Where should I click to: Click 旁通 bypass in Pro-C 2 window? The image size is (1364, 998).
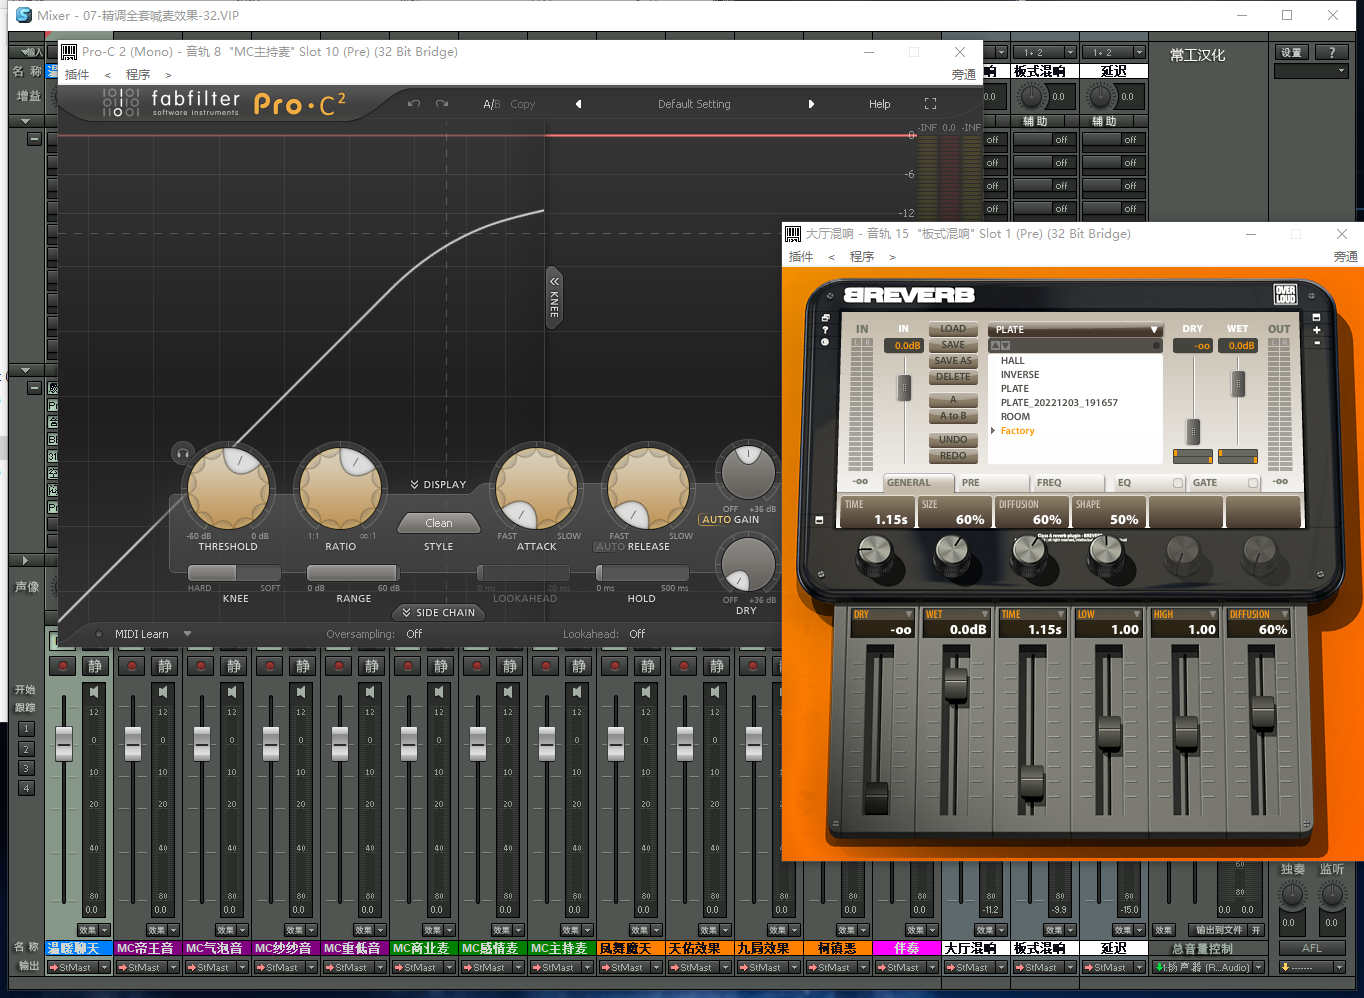[x=963, y=75]
